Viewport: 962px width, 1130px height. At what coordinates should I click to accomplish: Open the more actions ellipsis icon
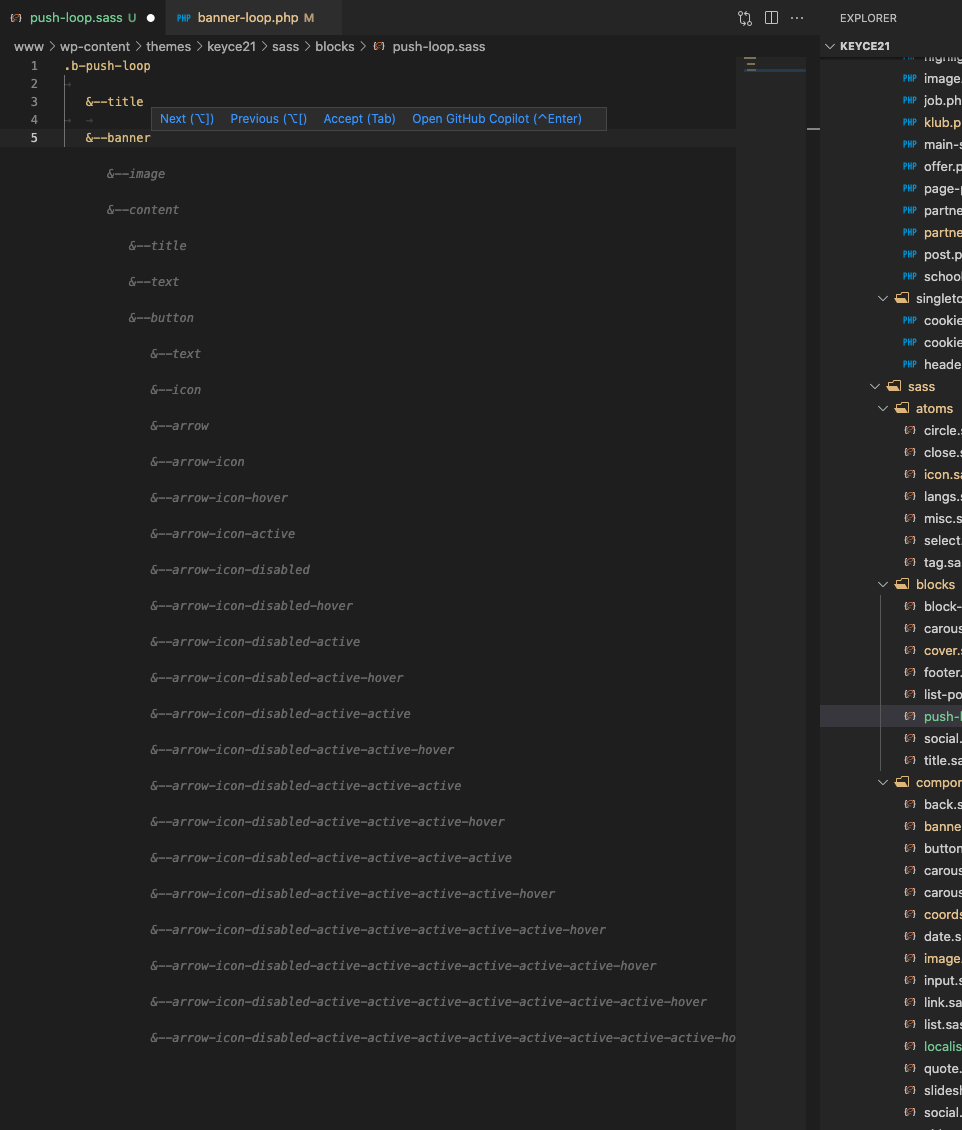point(797,17)
